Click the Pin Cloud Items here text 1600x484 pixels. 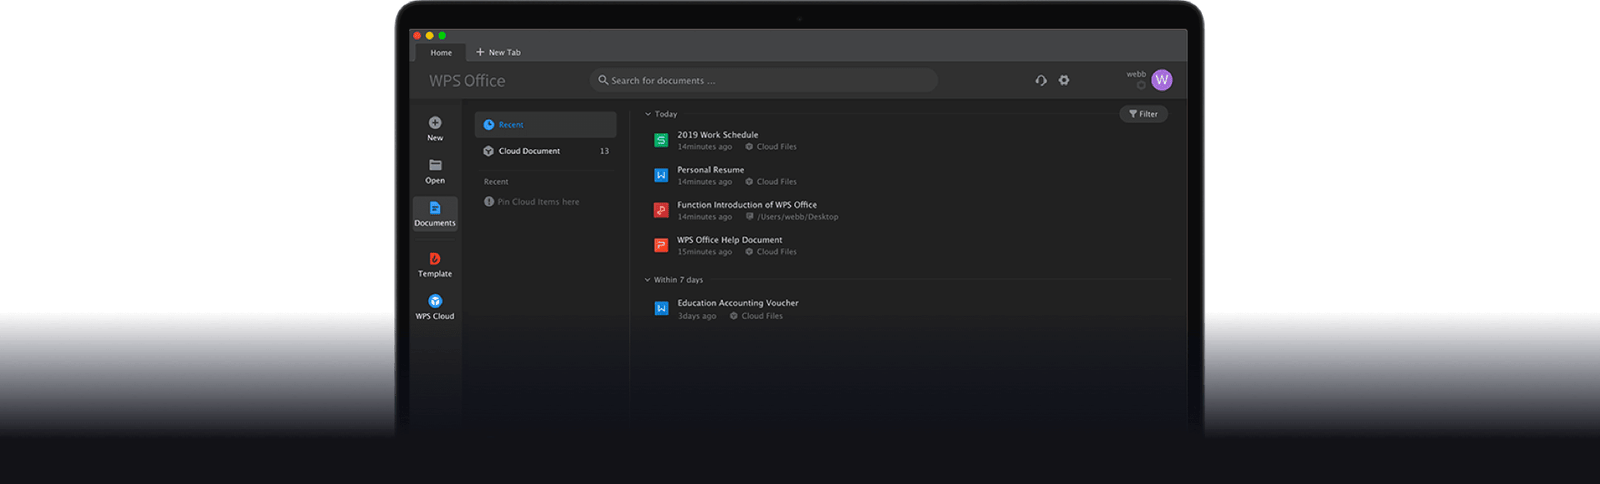538,202
